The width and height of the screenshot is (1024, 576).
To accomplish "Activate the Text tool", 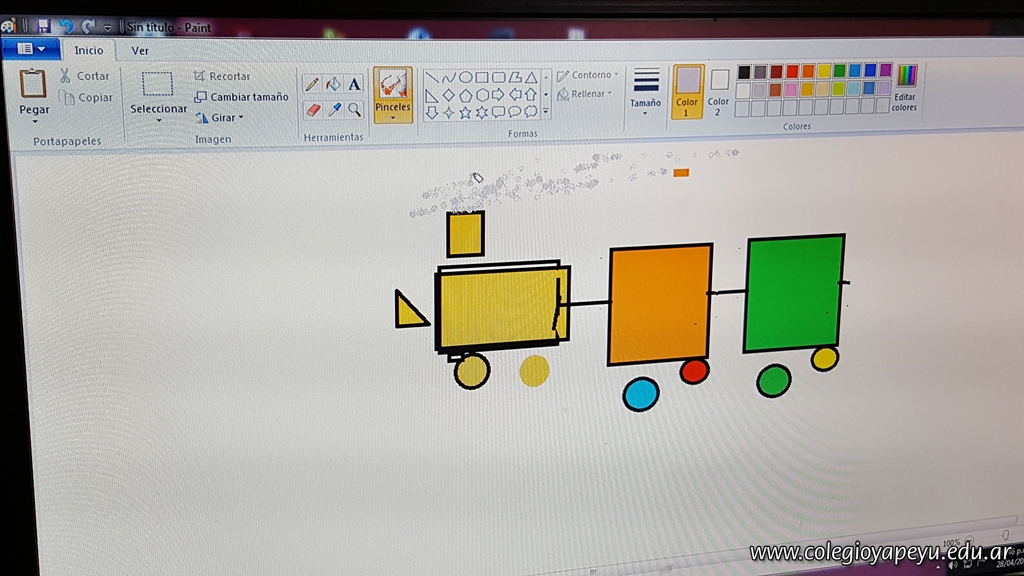I will [x=354, y=85].
